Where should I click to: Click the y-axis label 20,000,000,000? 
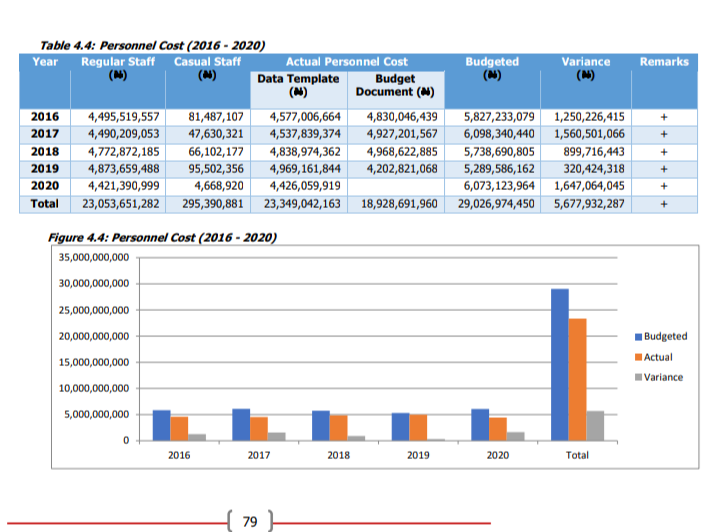(x=94, y=336)
